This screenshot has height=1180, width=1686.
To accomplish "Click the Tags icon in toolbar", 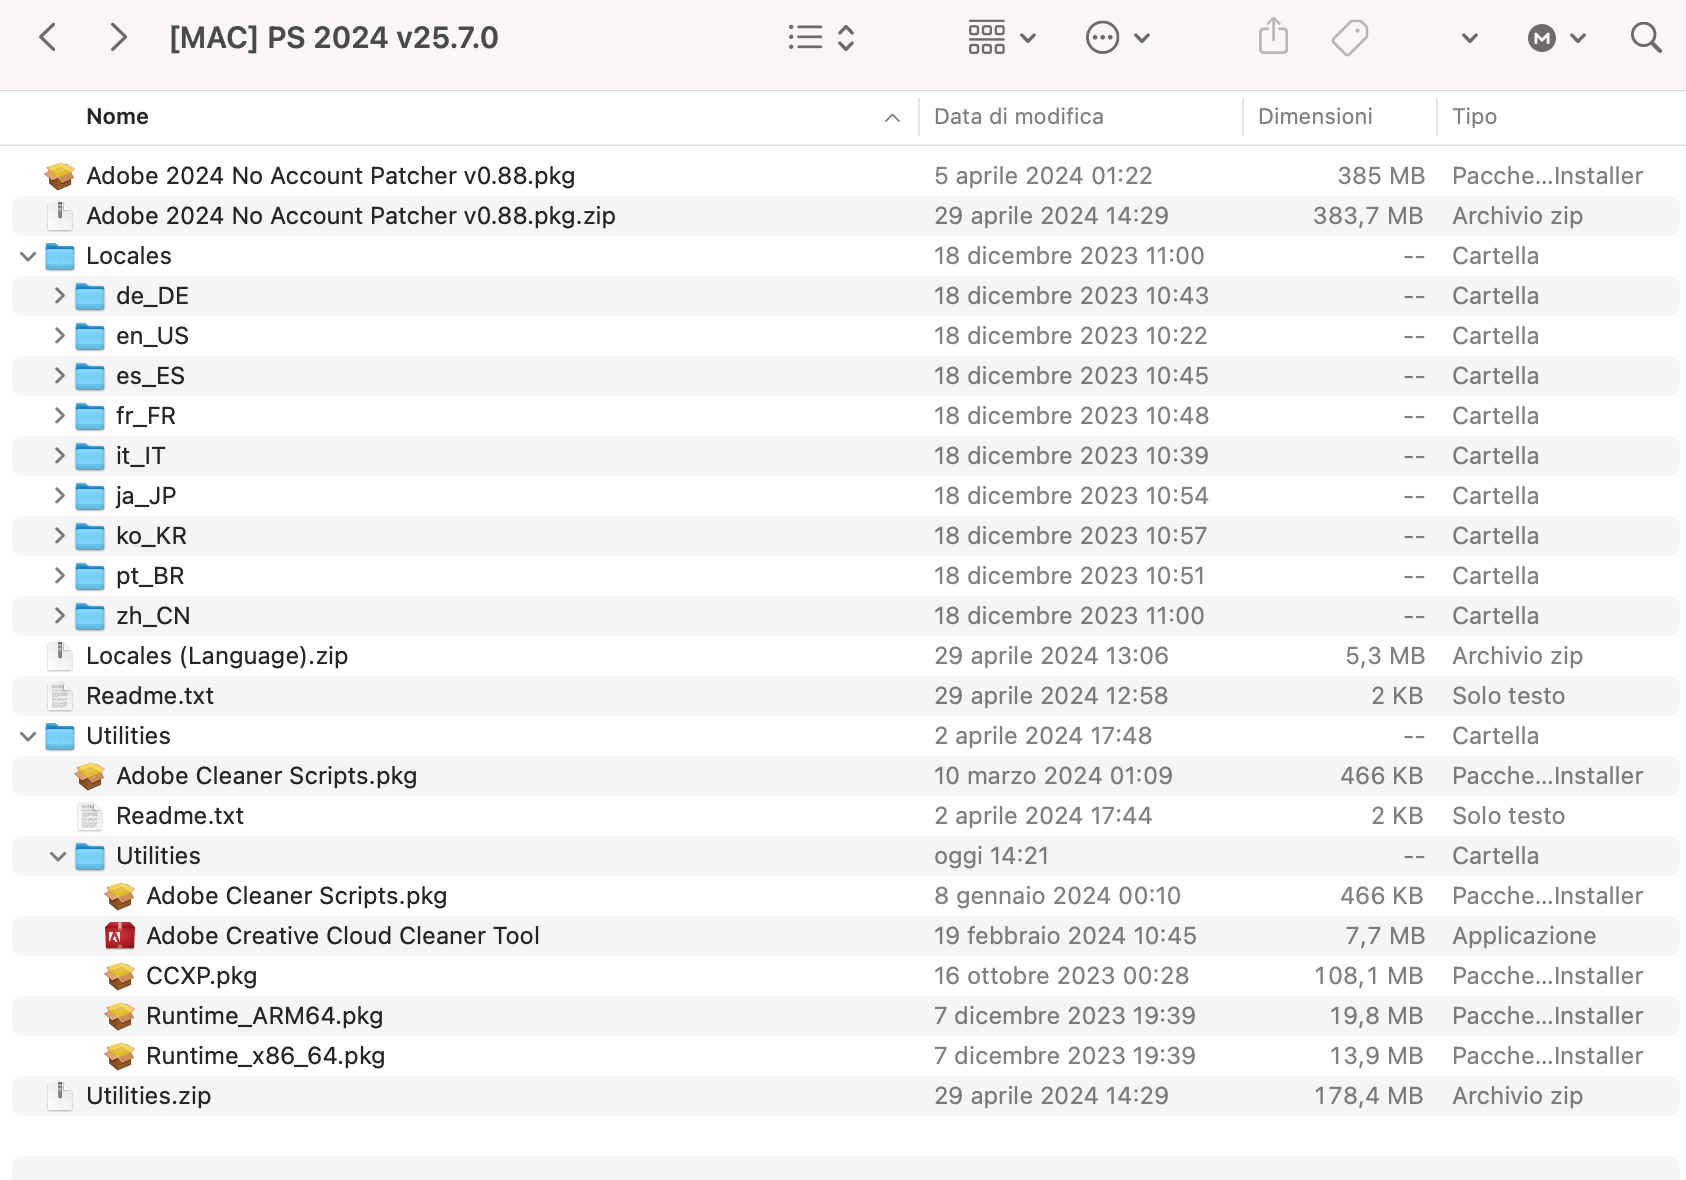I will pos(1350,38).
